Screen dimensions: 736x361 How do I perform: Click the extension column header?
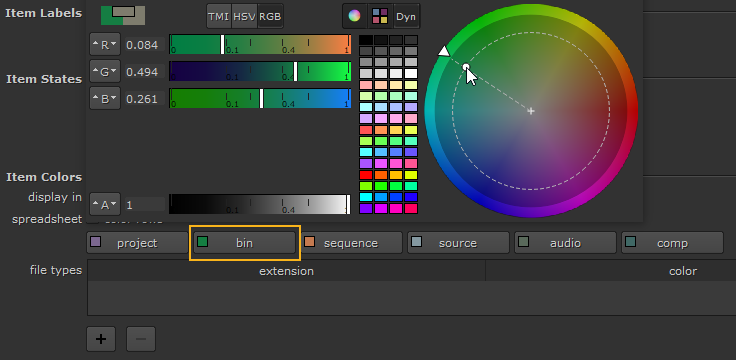[286, 271]
